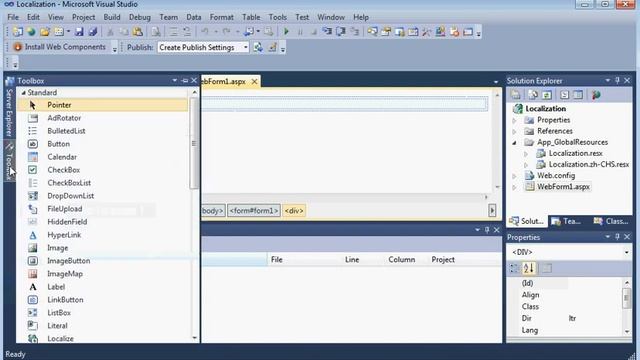Open the File menu
640x360 pixels.
(13, 17)
